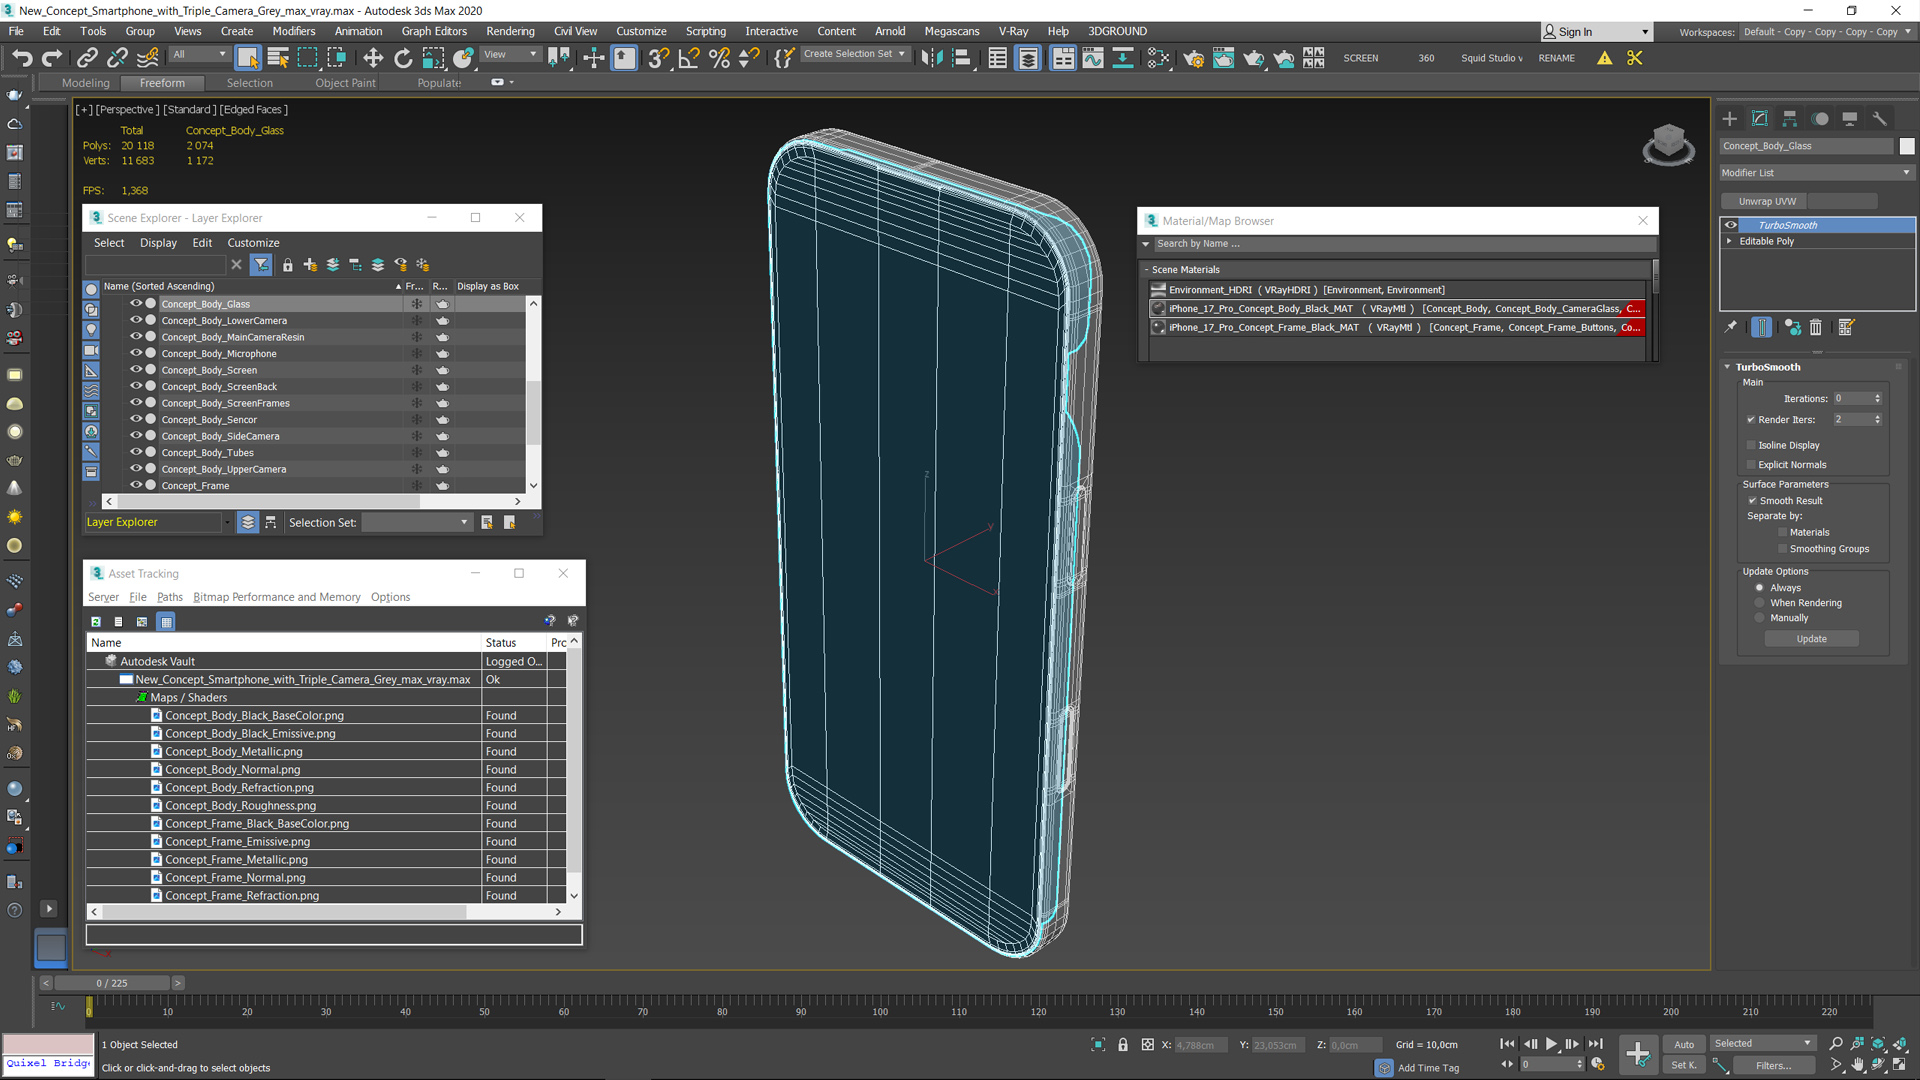This screenshot has height=1080, width=1920.
Task: Open the Utilities wrench panel tab
Action: tap(1880, 119)
